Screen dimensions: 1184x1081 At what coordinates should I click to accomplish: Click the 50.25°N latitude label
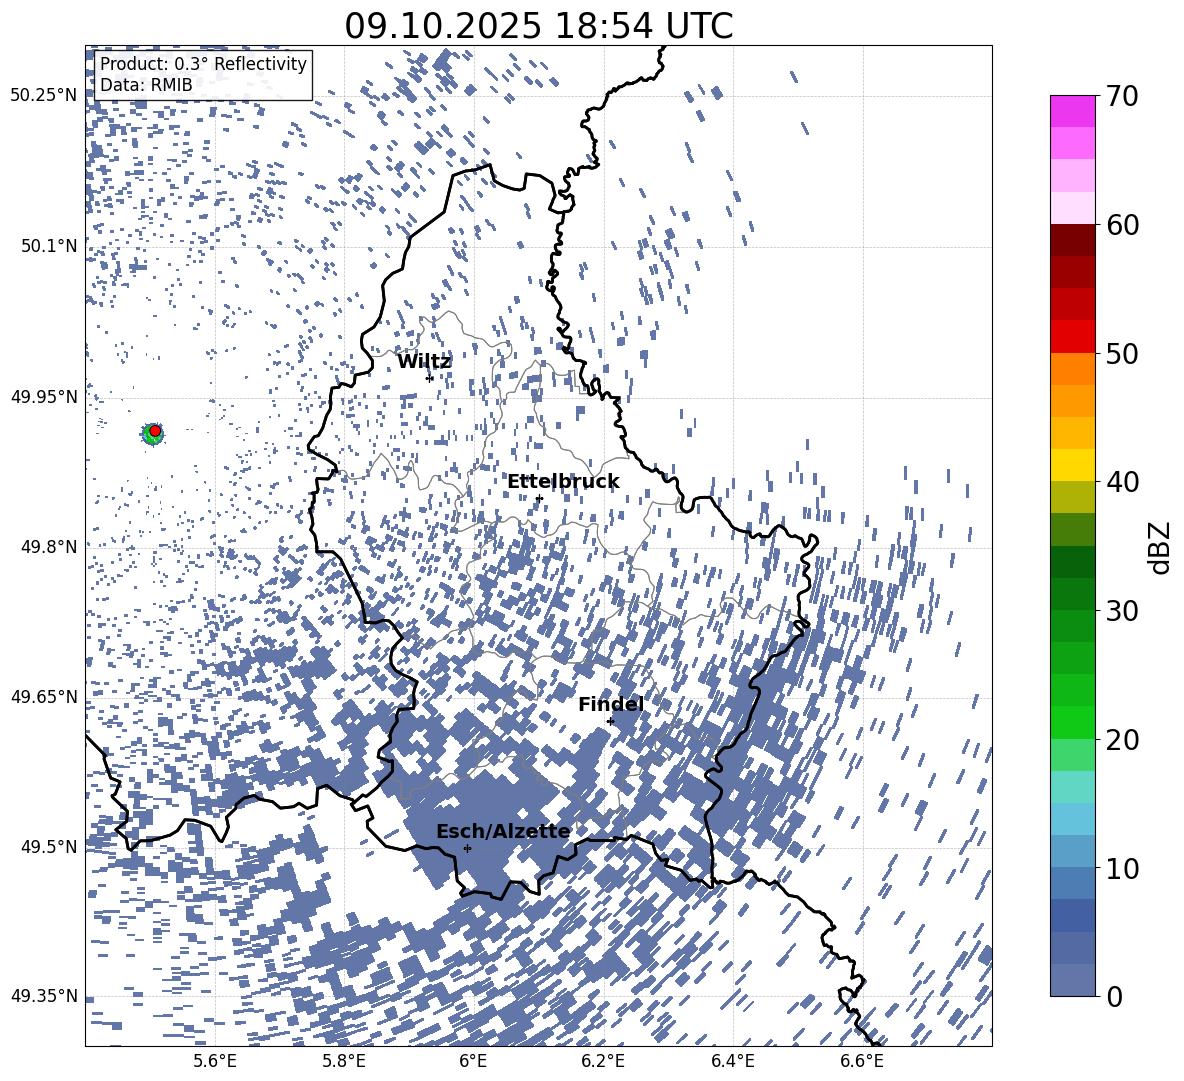point(44,96)
